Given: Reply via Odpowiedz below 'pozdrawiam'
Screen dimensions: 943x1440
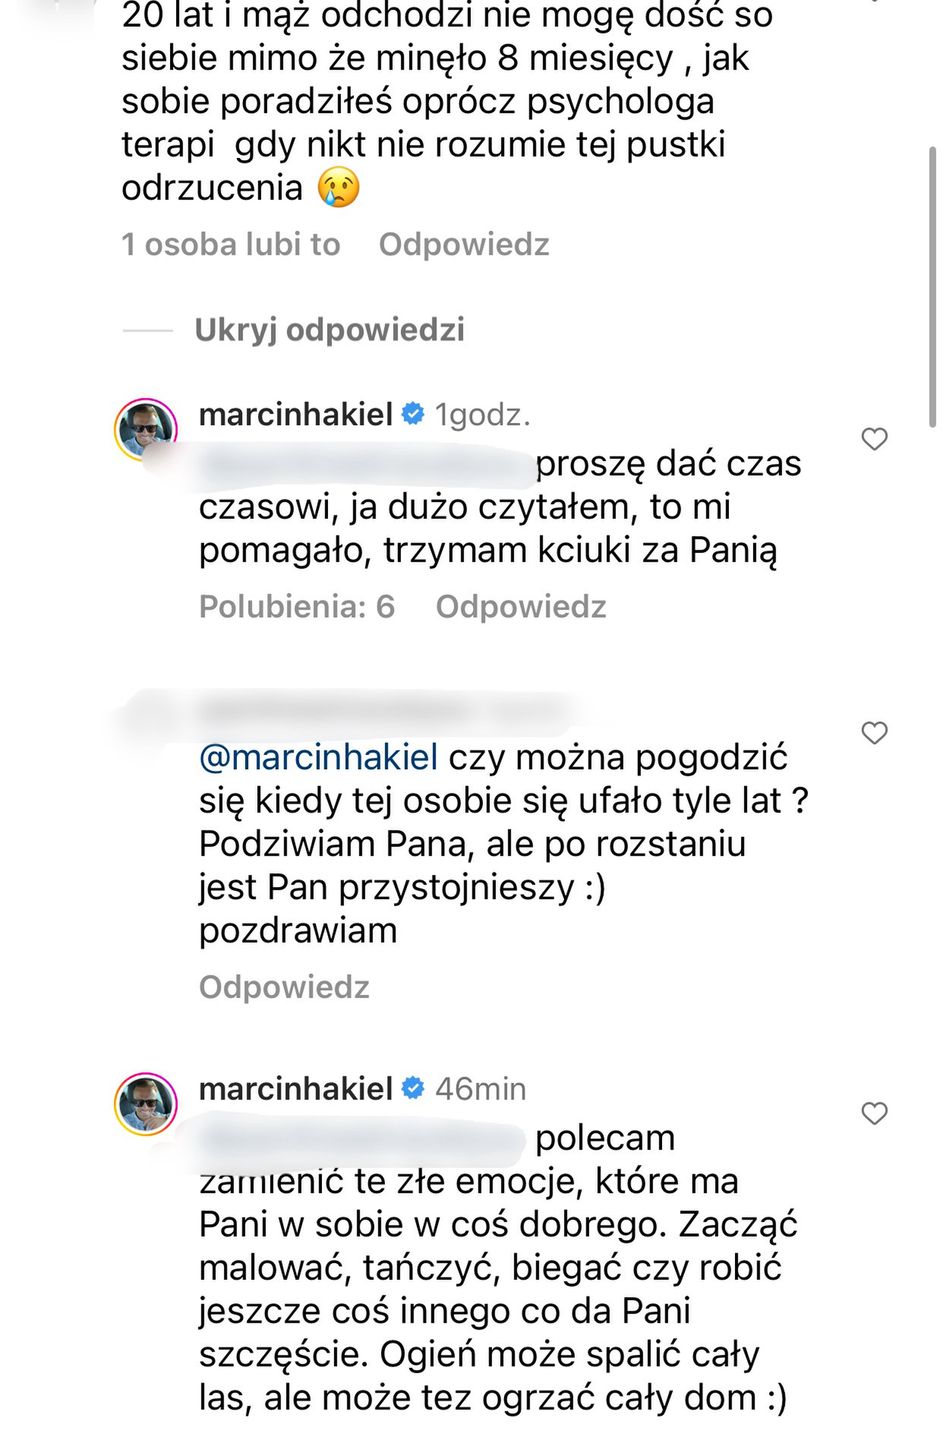Looking at the screenshot, I should 284,987.
